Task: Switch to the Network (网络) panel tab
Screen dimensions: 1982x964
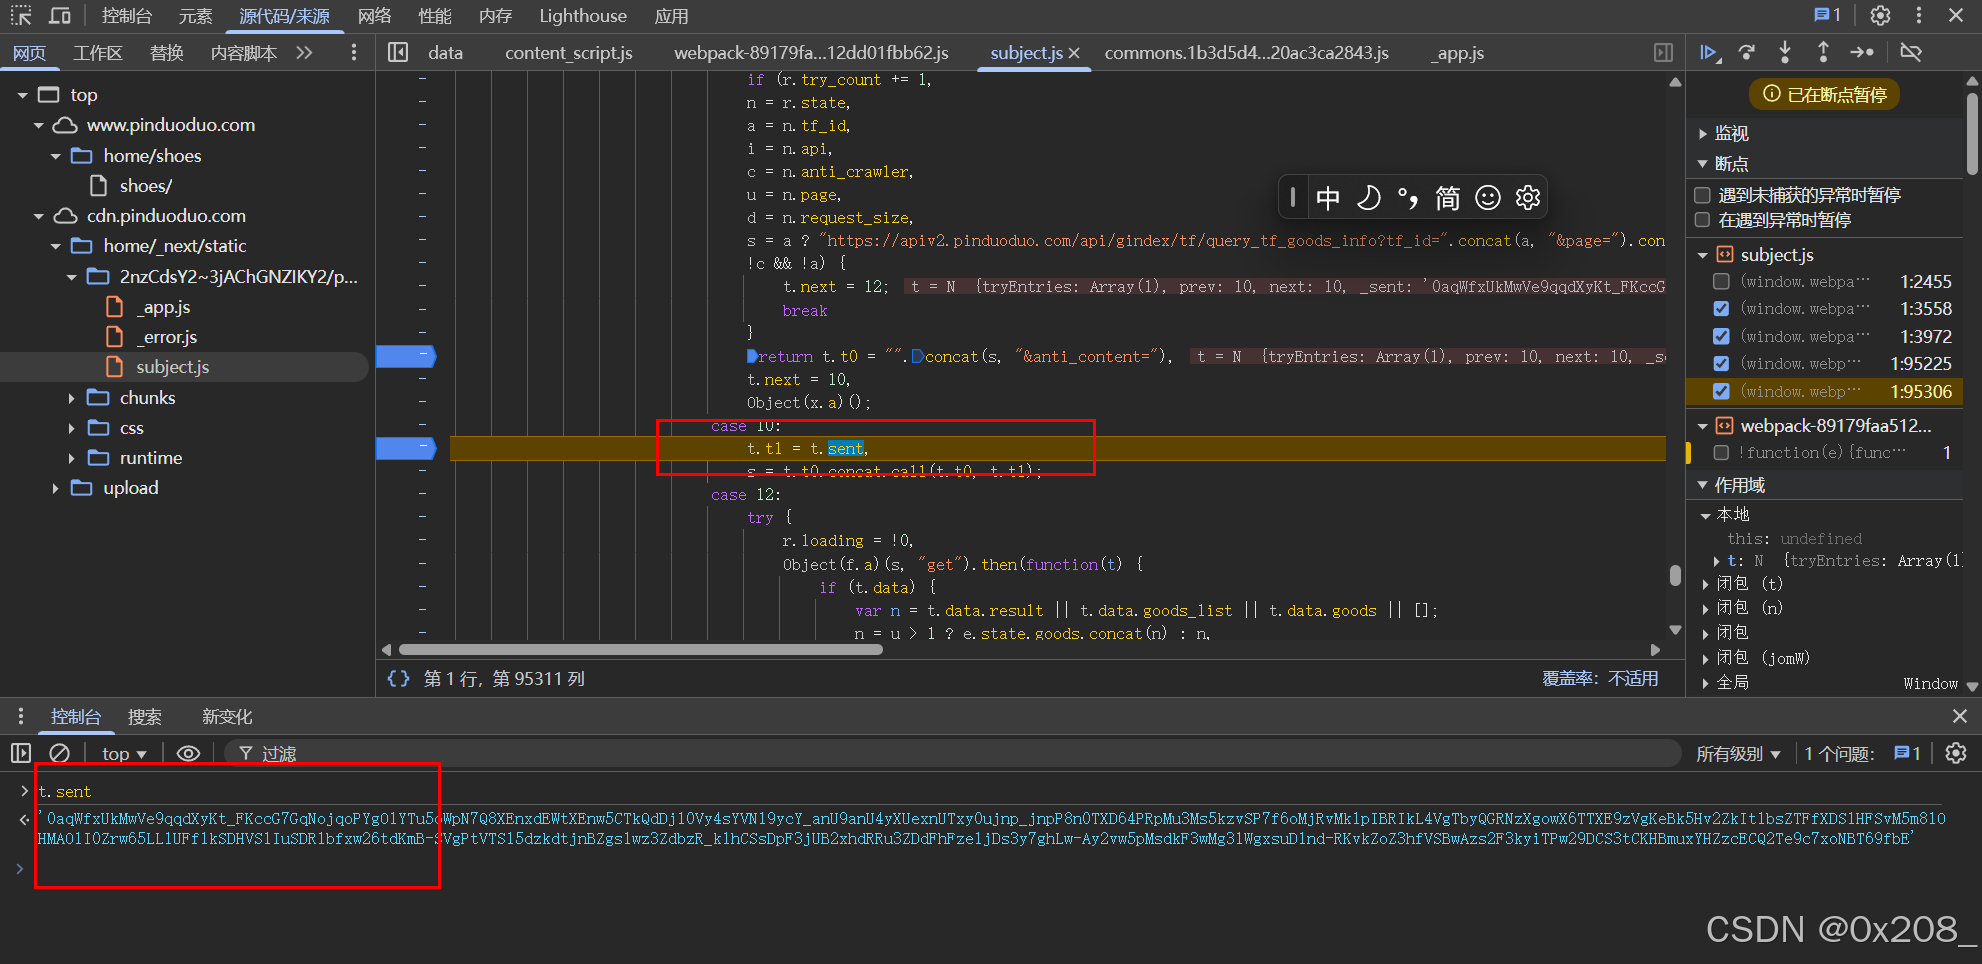Action: pos(375,16)
